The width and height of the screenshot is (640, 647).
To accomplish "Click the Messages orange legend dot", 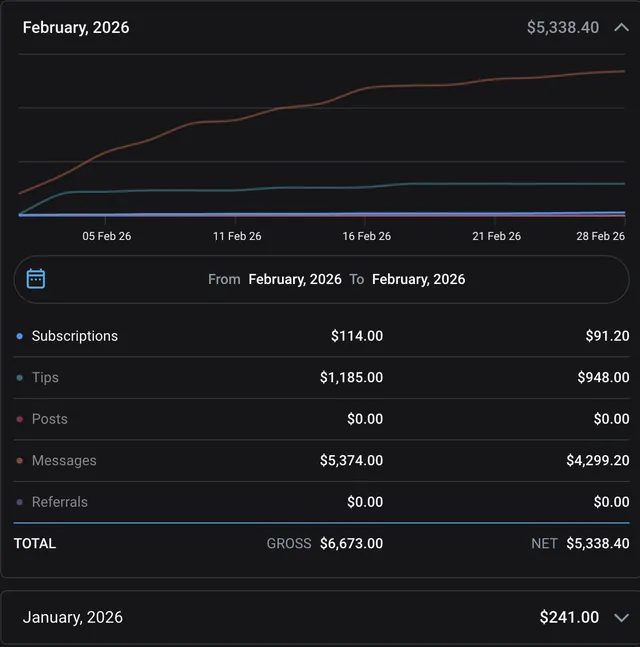I will coord(19,460).
